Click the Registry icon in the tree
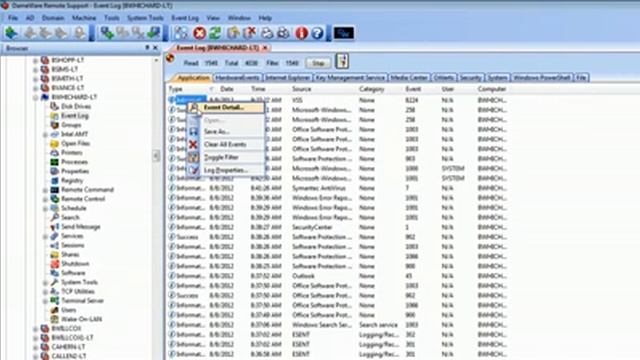Screen dimensions: 640x360 click(54, 180)
